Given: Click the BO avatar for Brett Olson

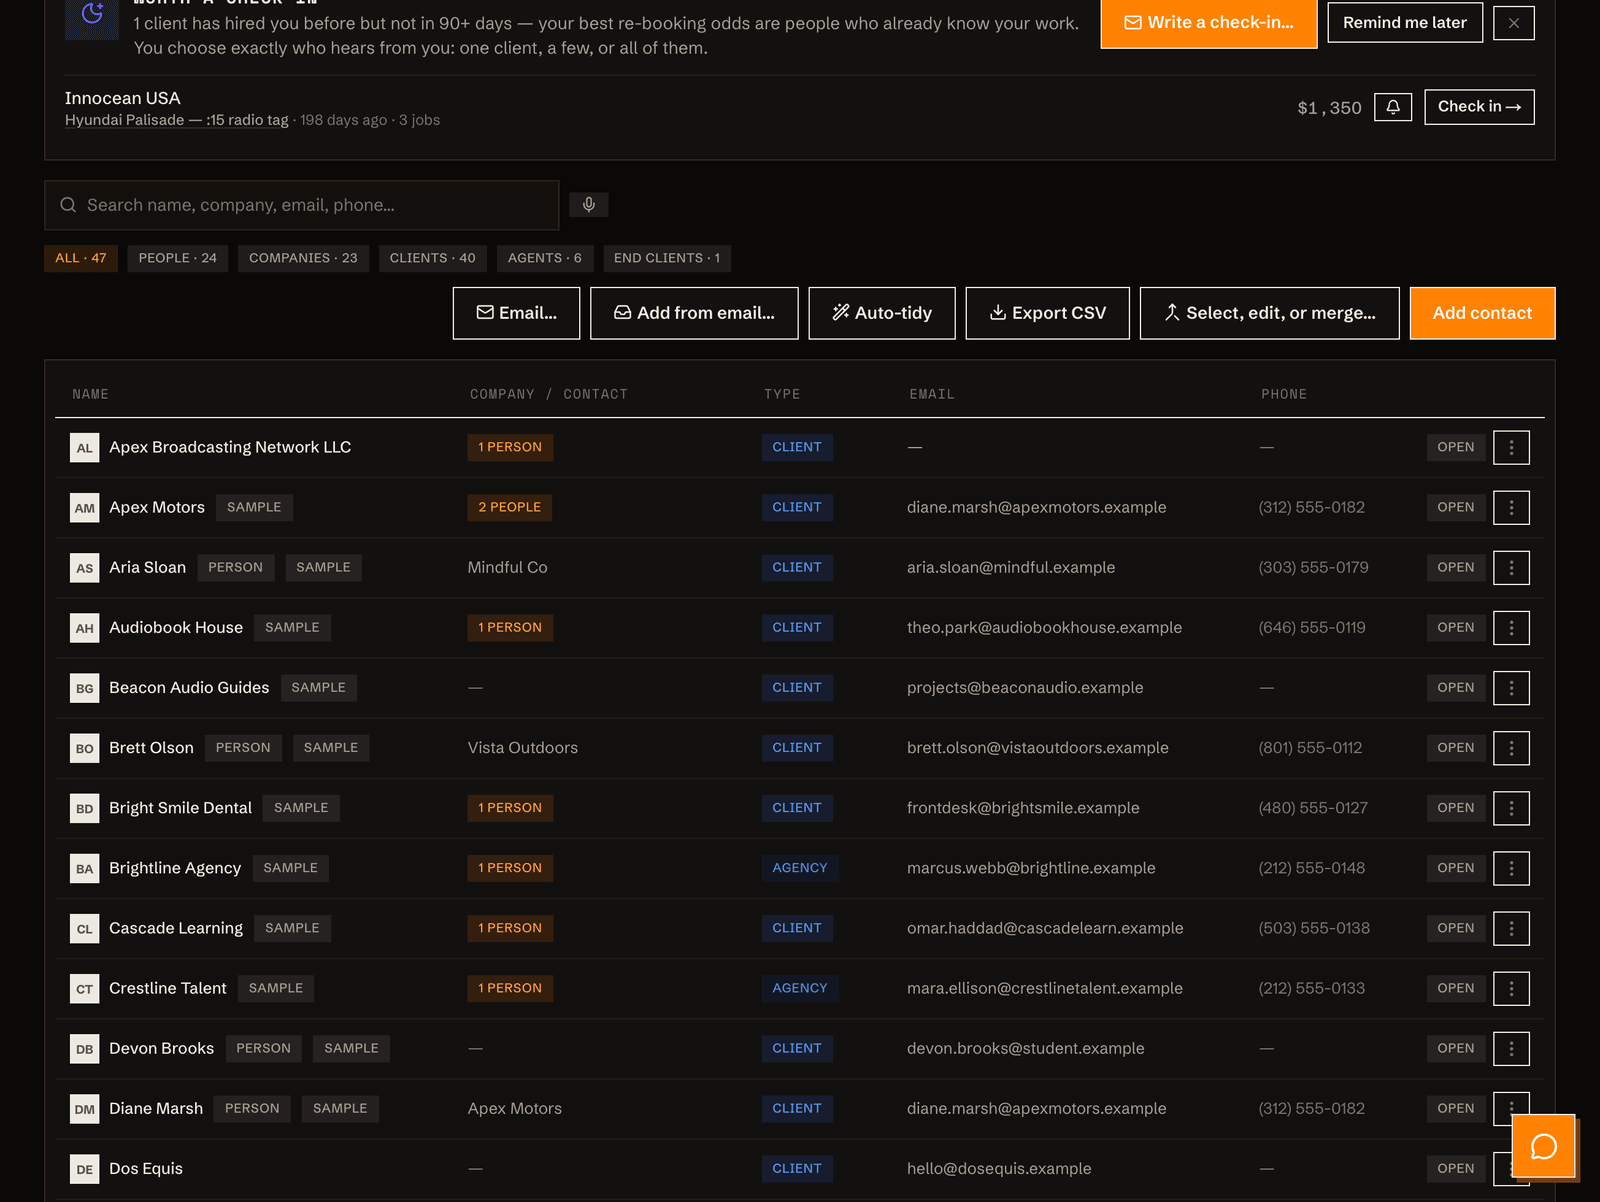Looking at the screenshot, I should (85, 748).
